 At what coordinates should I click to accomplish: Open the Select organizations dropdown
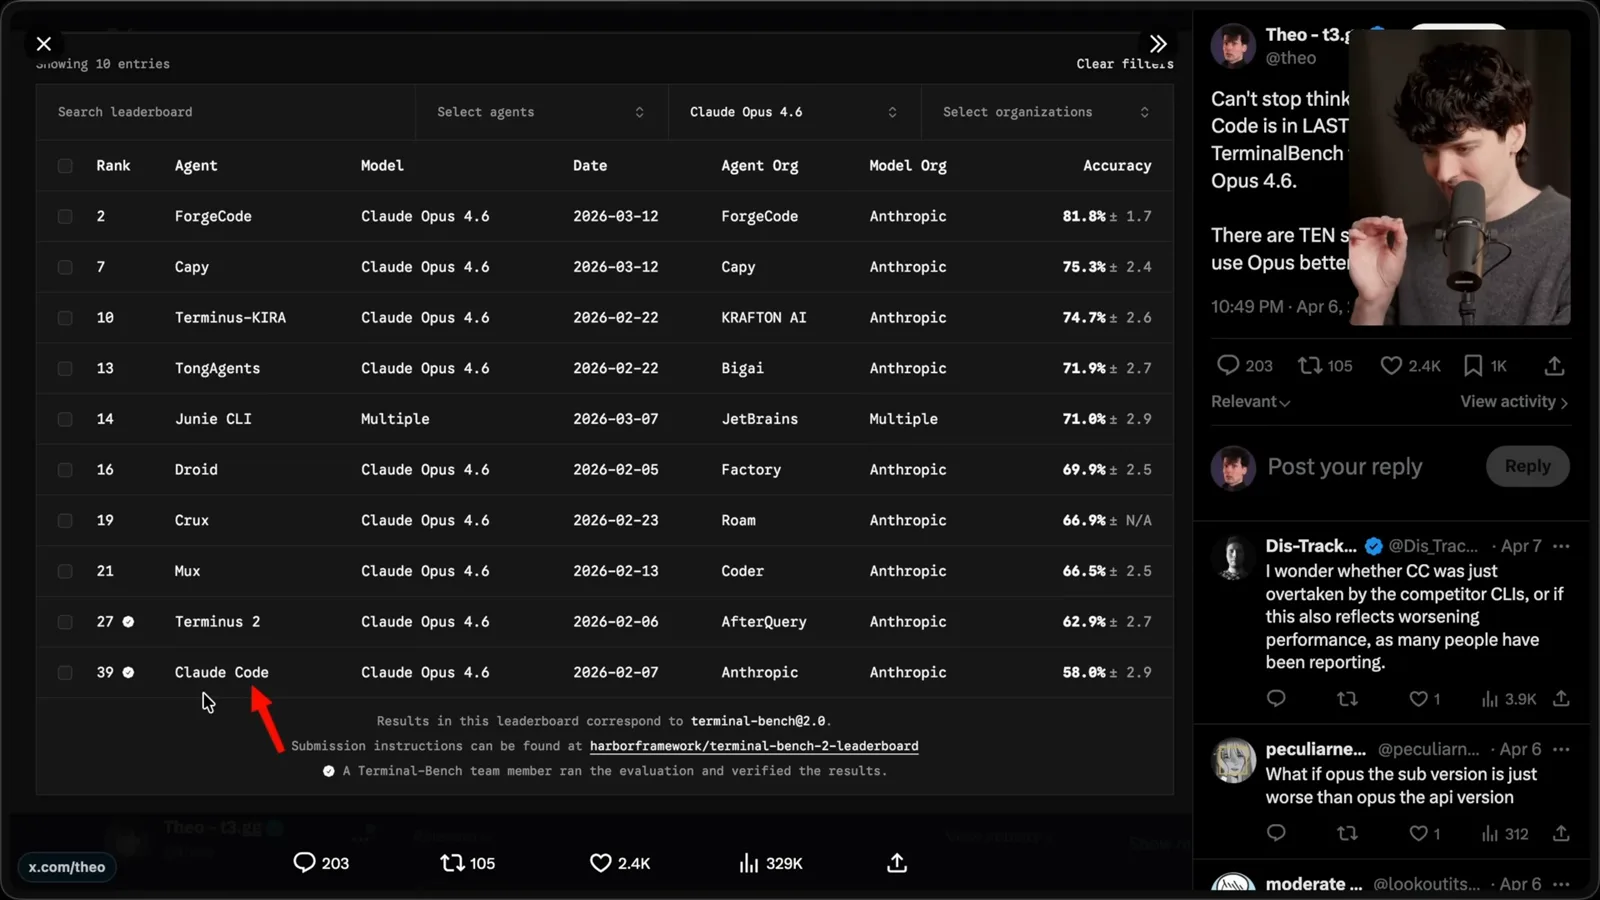(1047, 112)
